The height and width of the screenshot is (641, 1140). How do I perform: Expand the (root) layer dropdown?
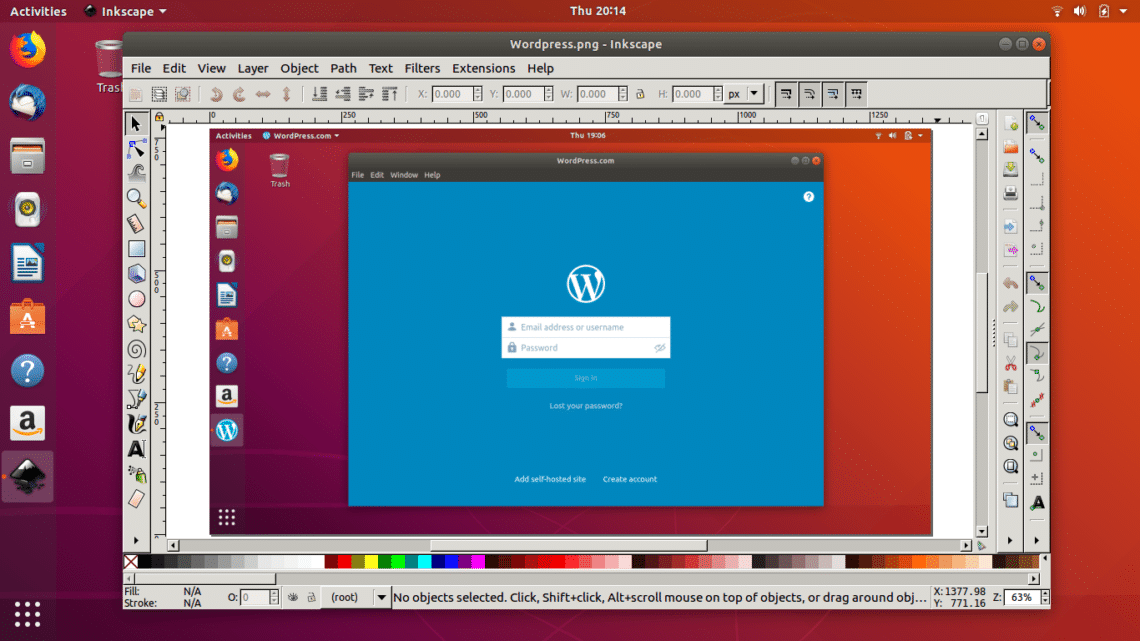(x=381, y=597)
